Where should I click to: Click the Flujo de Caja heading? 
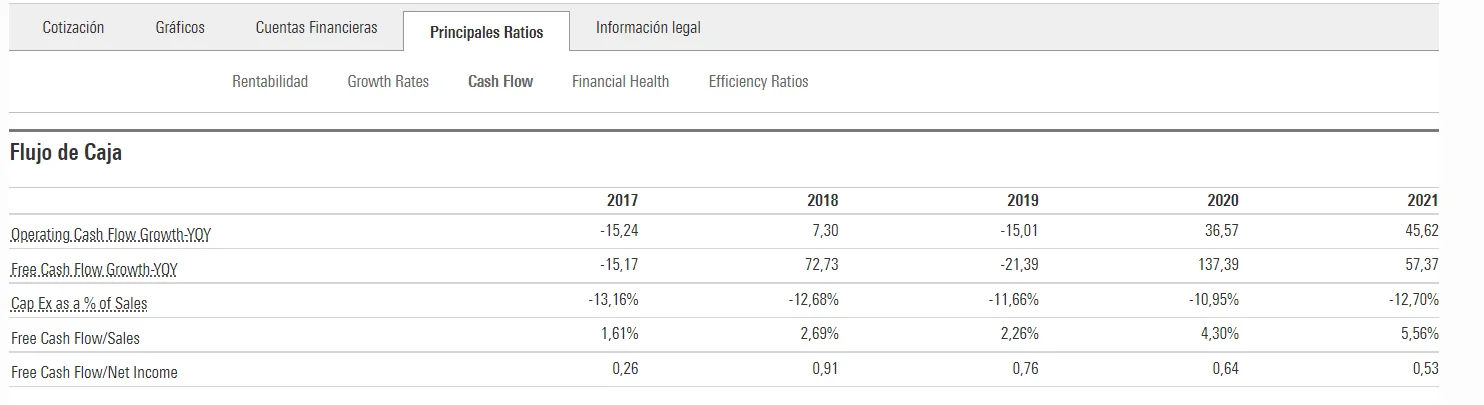pos(65,153)
